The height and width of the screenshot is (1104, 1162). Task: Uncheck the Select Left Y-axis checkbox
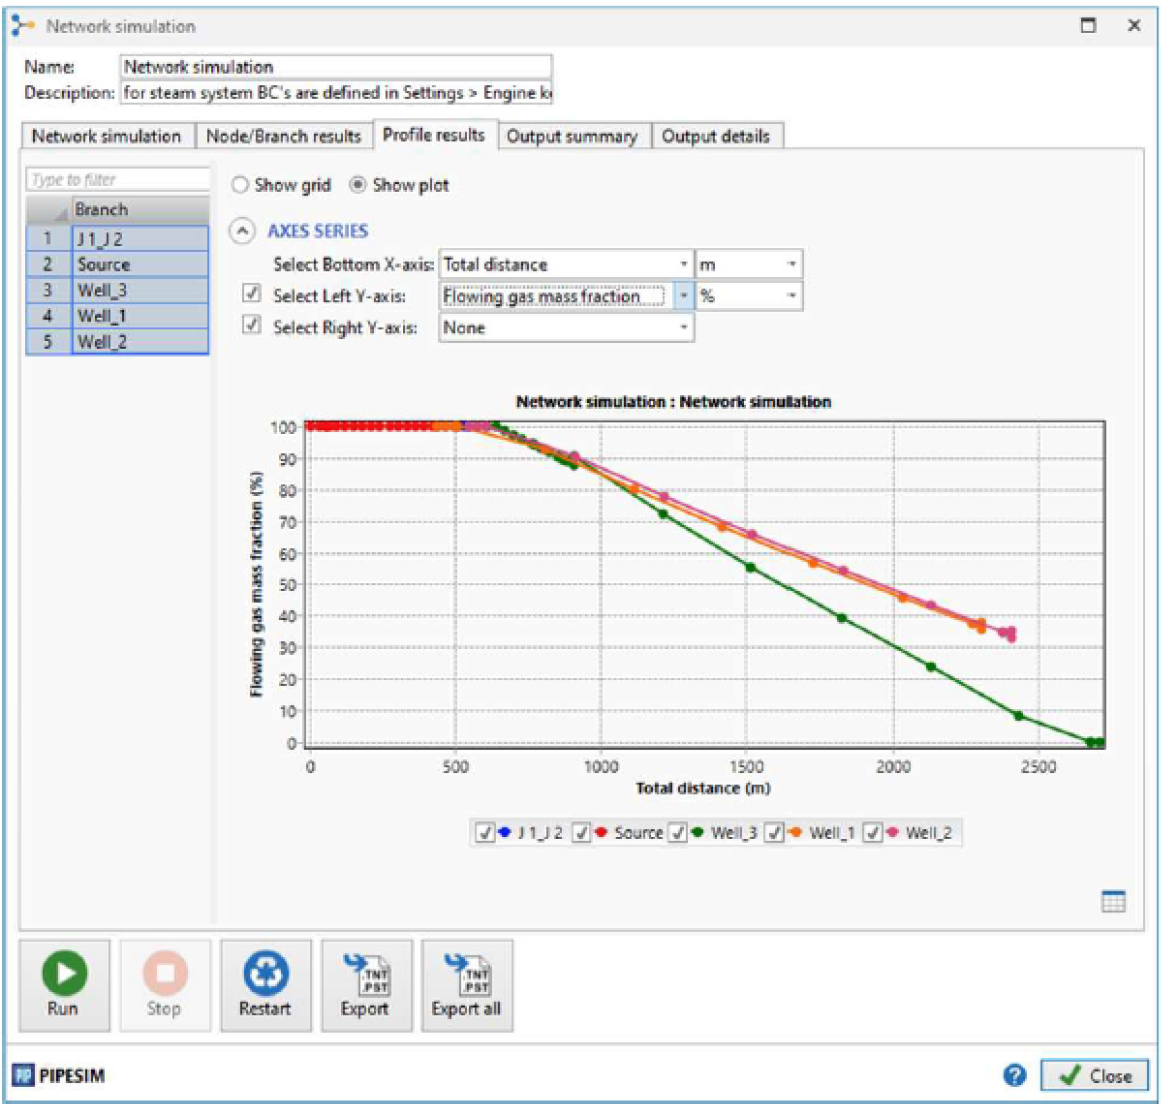(x=252, y=294)
